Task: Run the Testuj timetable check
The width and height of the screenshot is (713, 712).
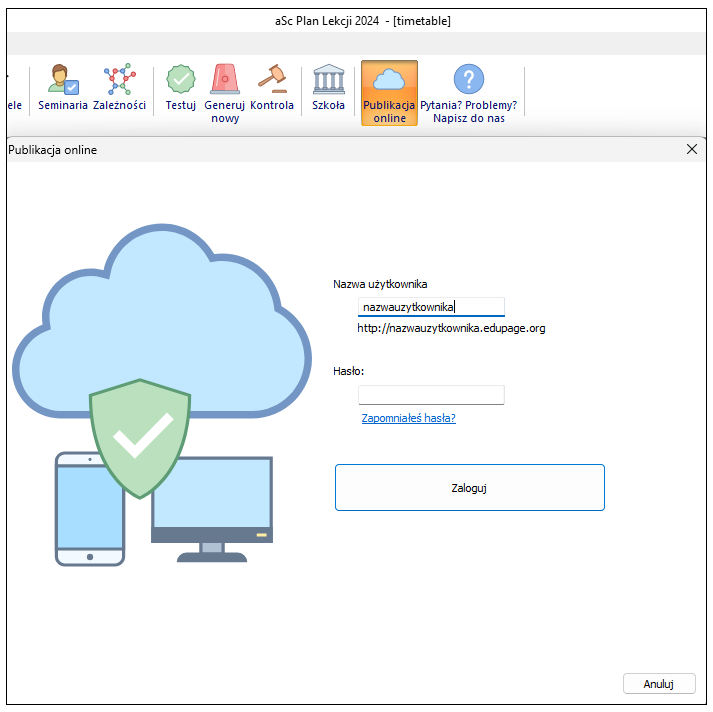Action: 181,89
